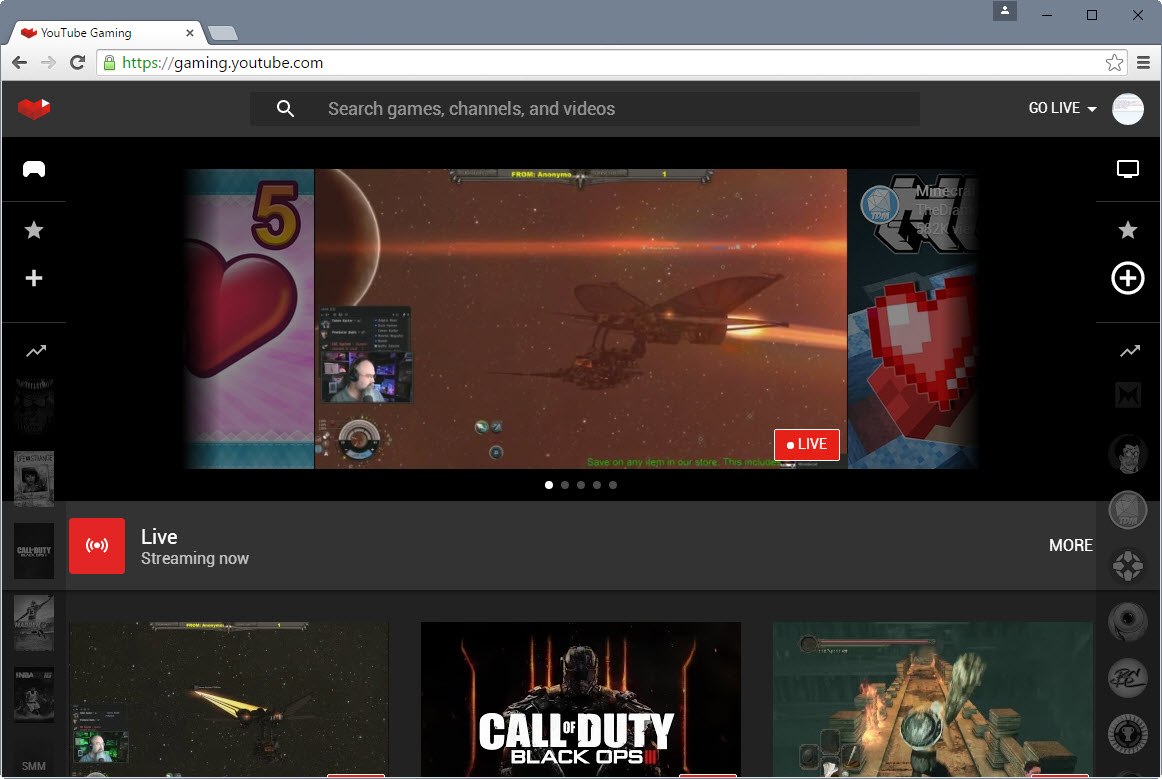Open the space stream thumbnail in Live row

coord(228,699)
